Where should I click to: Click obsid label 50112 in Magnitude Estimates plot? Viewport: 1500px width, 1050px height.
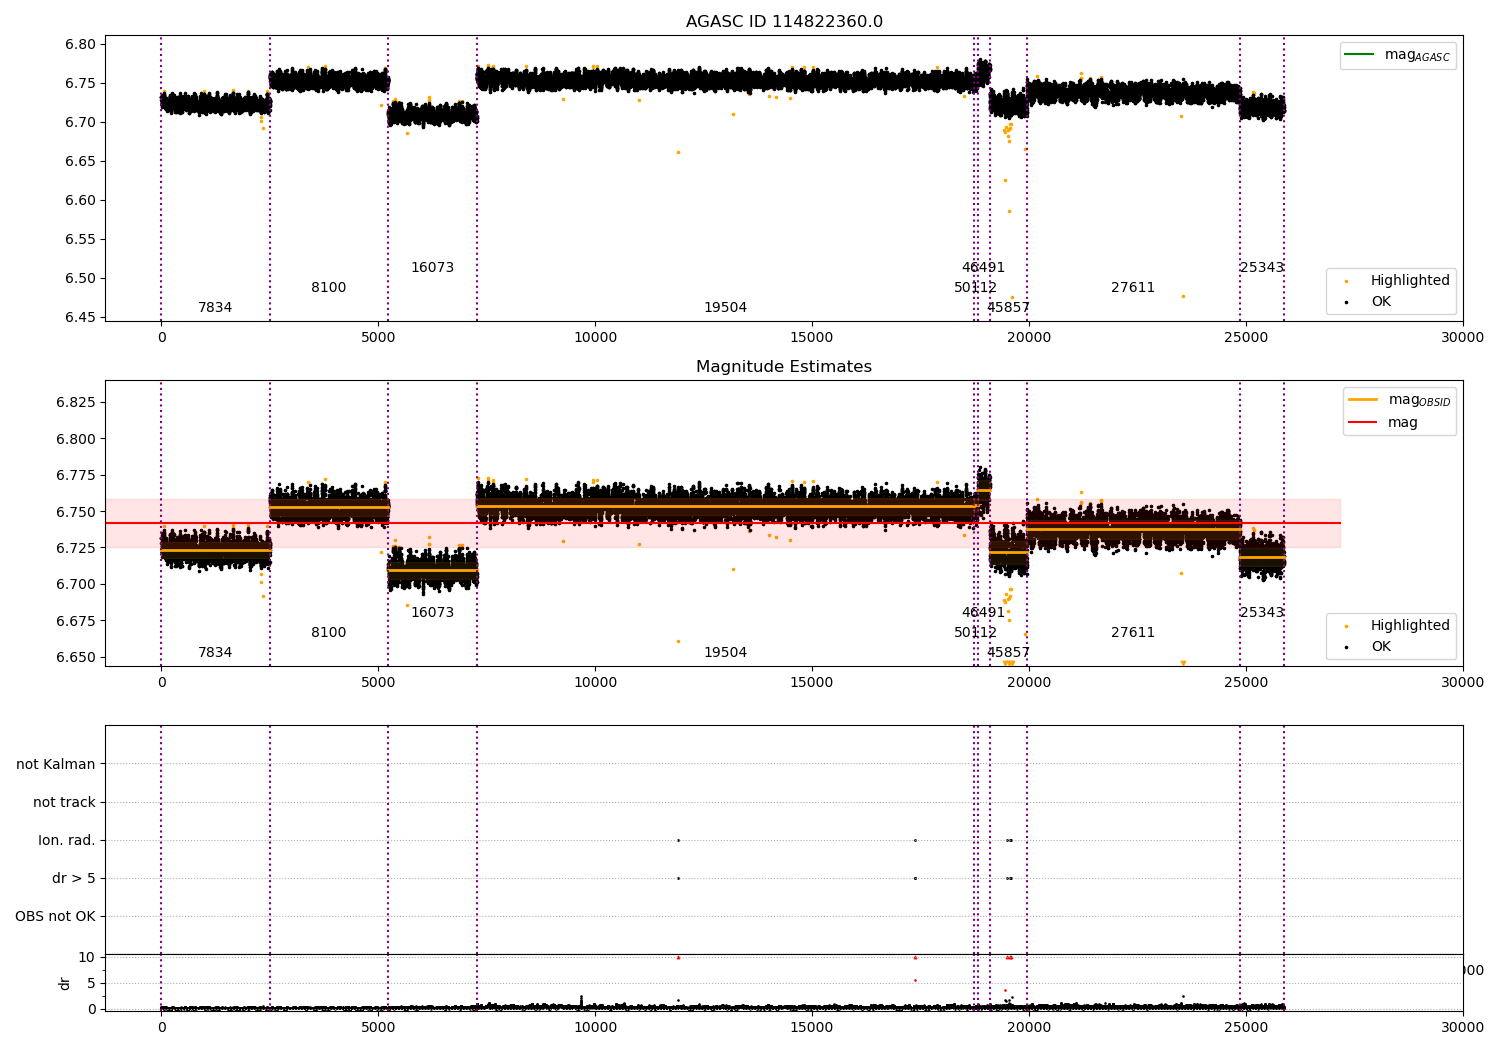975,633
